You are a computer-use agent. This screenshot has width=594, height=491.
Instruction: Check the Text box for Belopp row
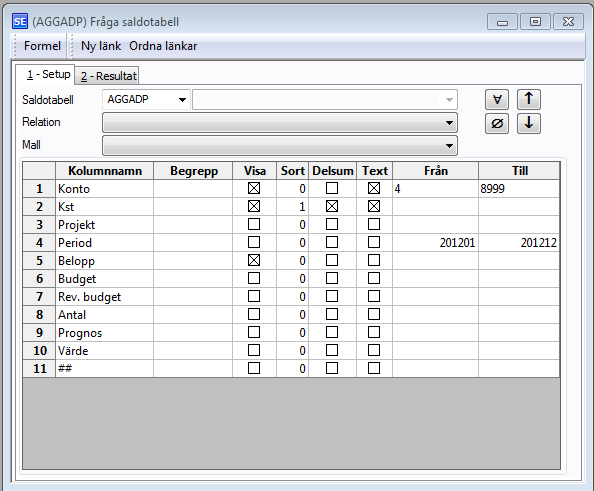(374, 260)
